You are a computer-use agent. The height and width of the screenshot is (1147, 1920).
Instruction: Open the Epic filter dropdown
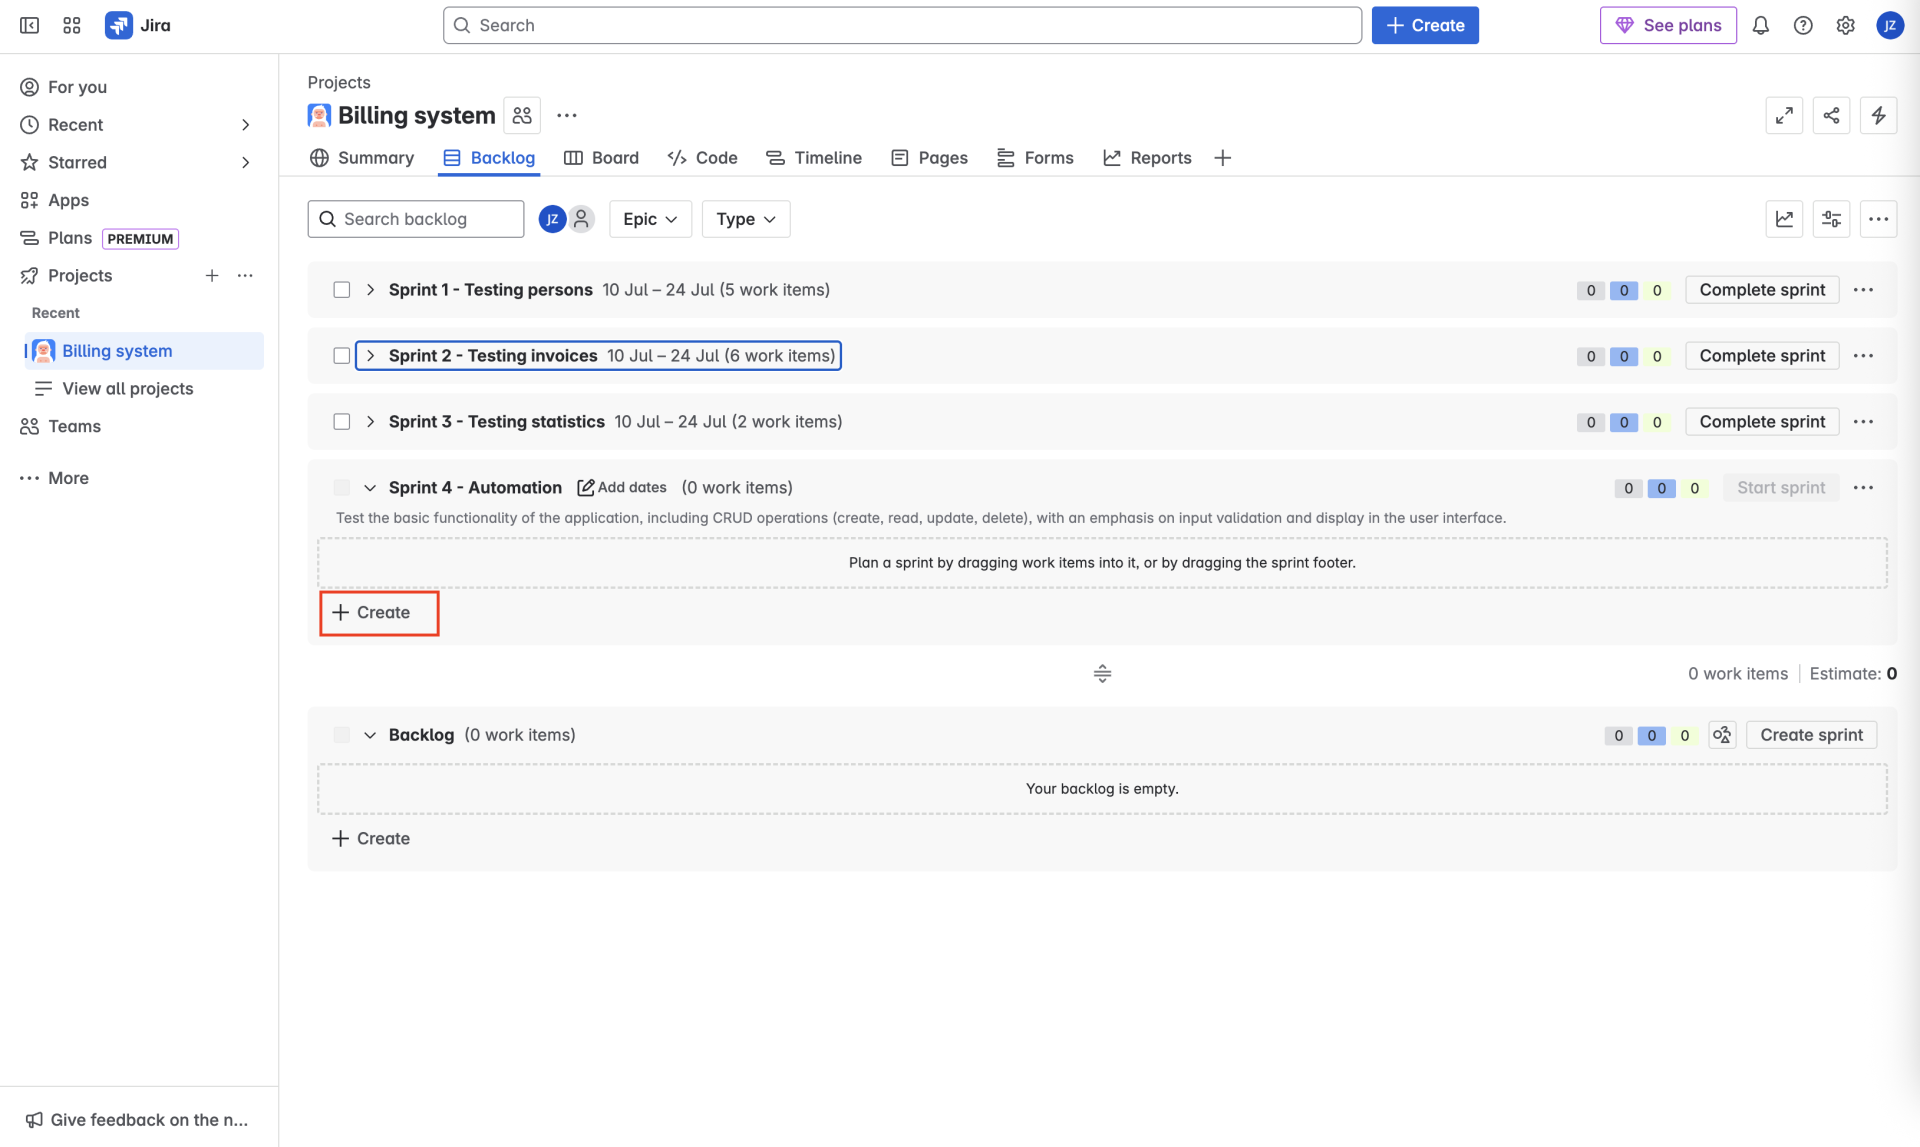[x=650, y=219]
